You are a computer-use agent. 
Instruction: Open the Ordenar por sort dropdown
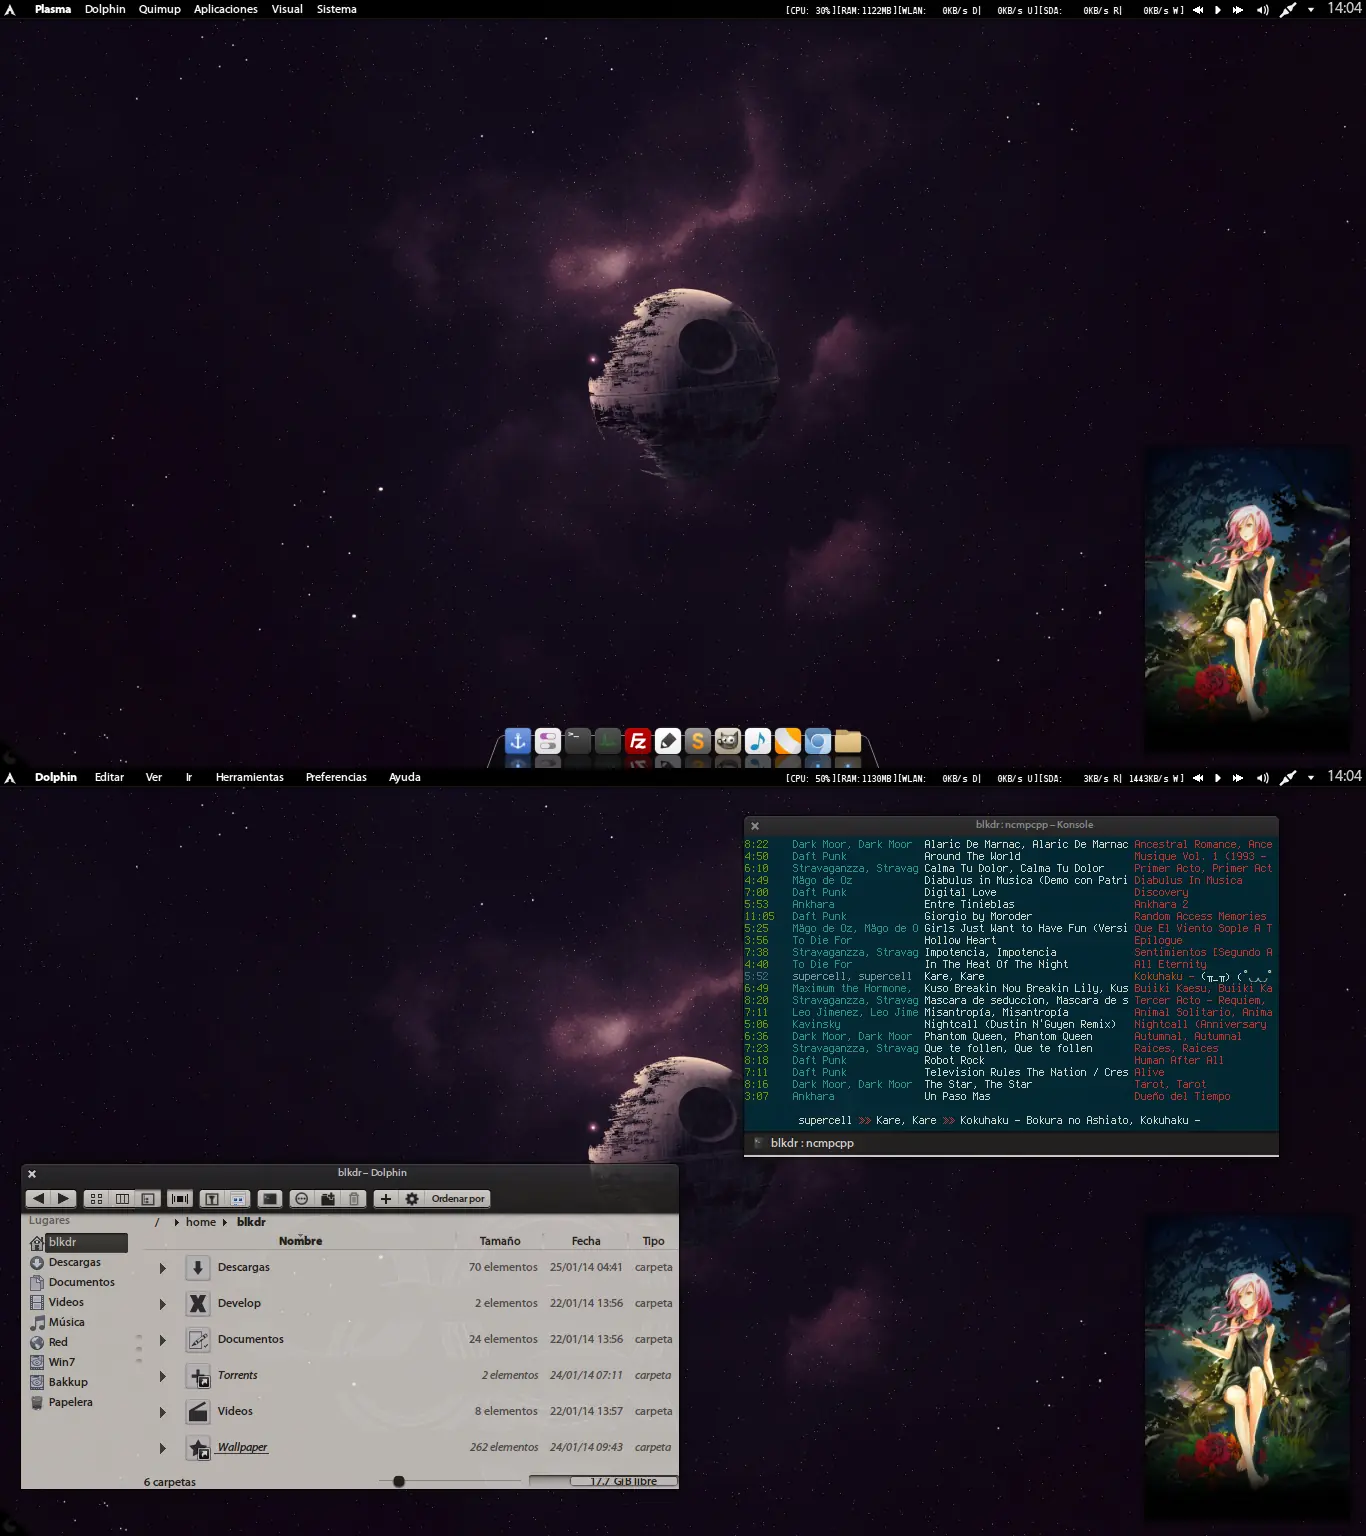coord(458,1198)
